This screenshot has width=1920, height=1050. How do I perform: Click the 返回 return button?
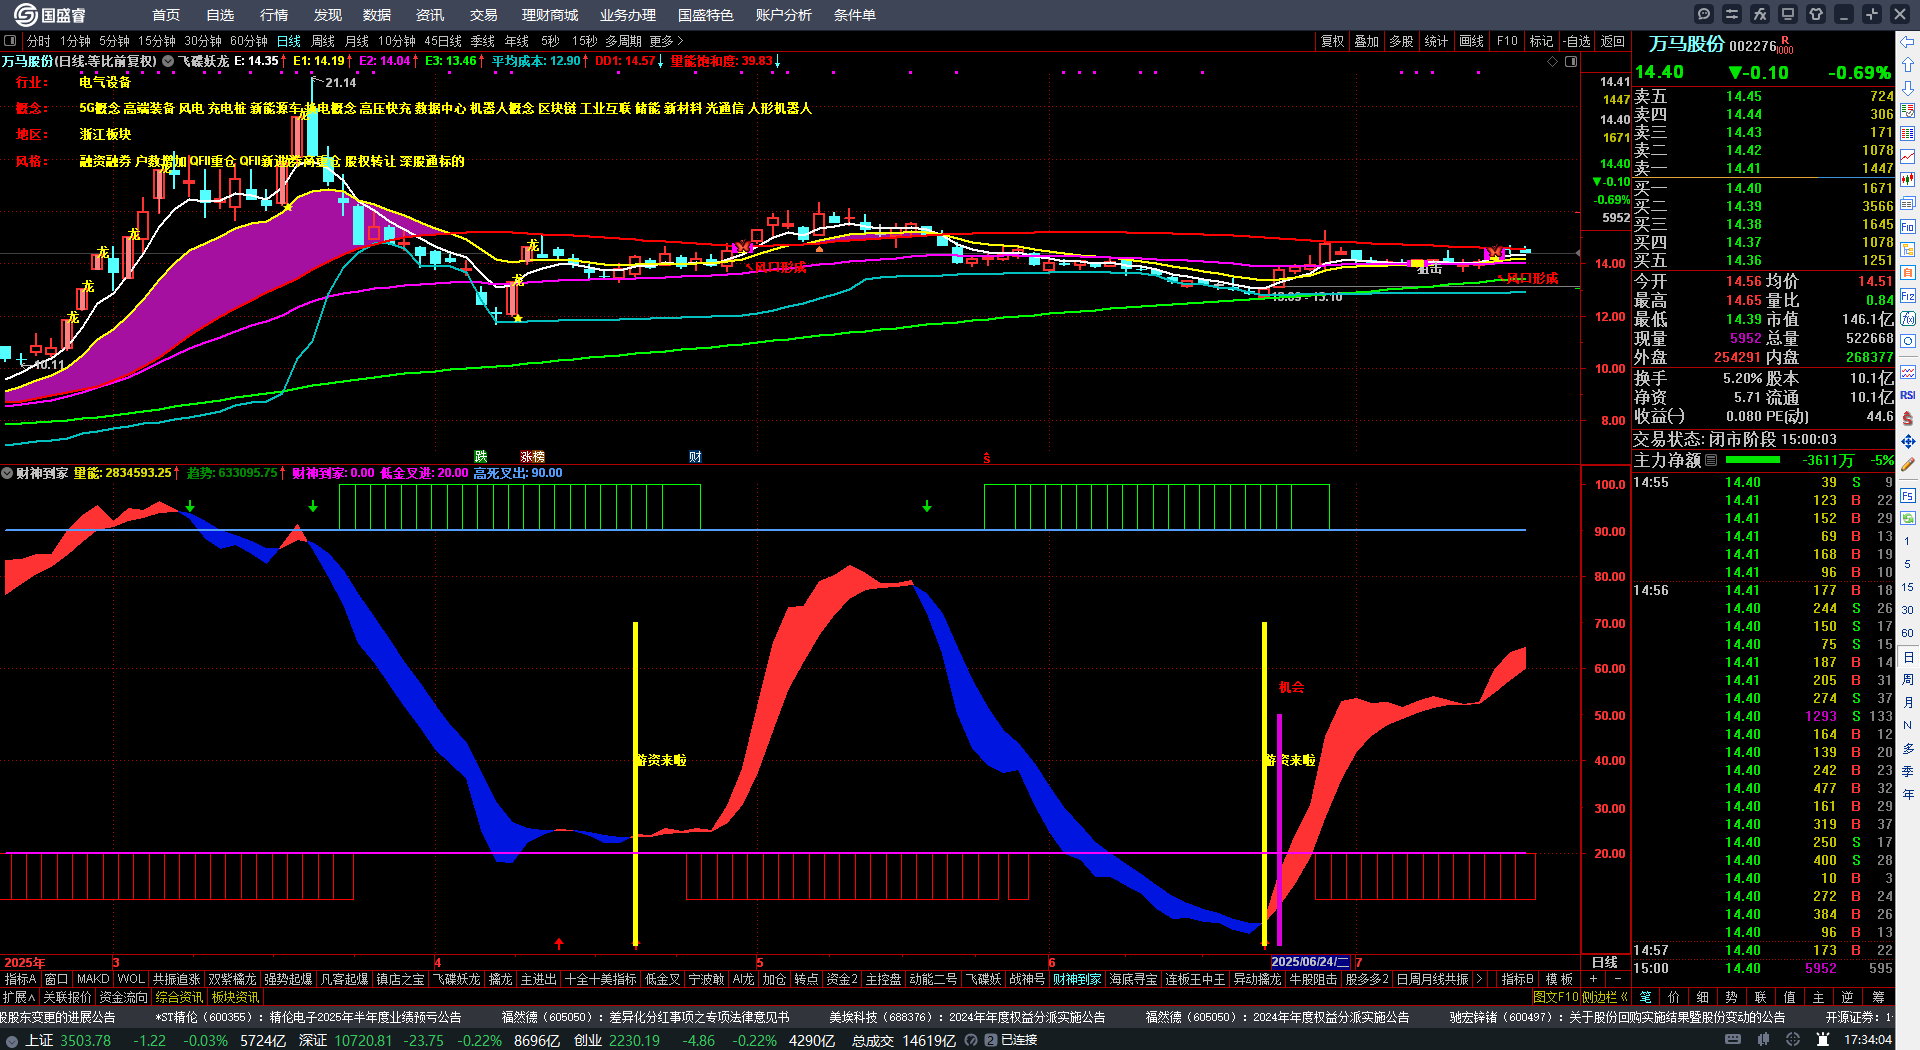1612,41
